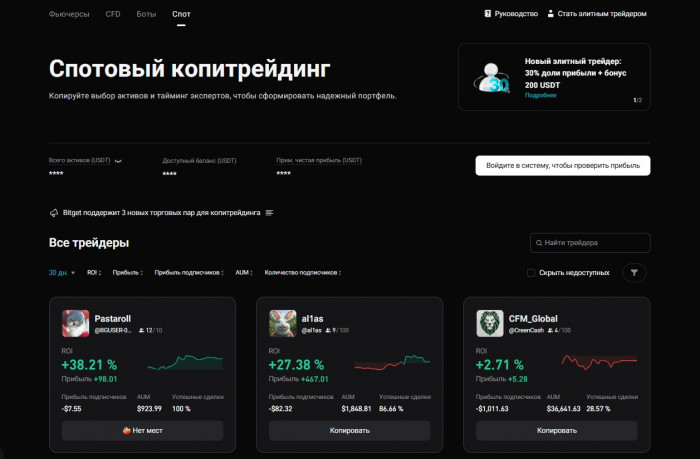Screen dimensions: 700x459
Task: Click Pastaroll handle @BGUSER-0...
Action: 113,330
